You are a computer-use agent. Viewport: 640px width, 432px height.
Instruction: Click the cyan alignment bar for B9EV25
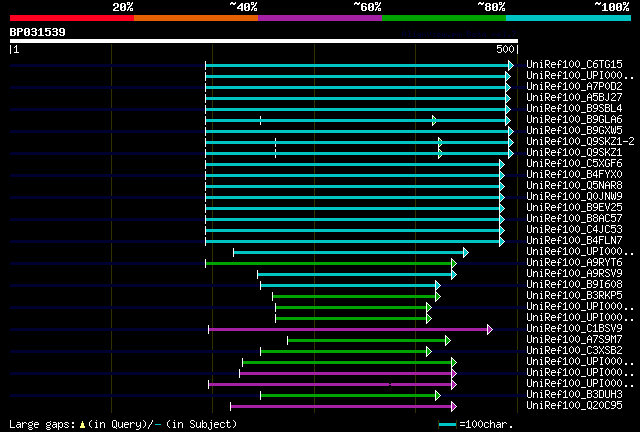[353, 209]
